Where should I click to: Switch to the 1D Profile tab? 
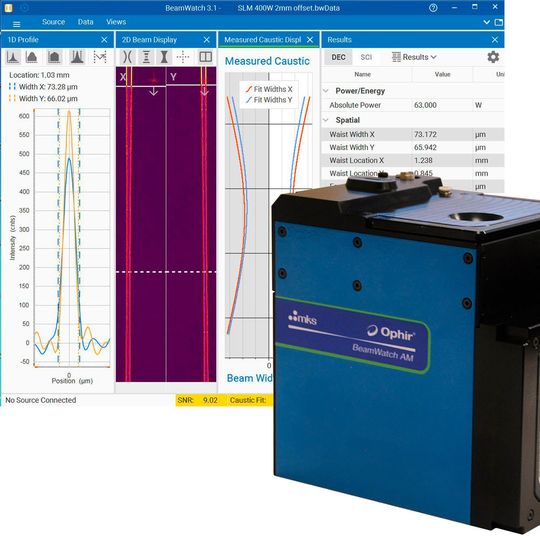point(23,40)
